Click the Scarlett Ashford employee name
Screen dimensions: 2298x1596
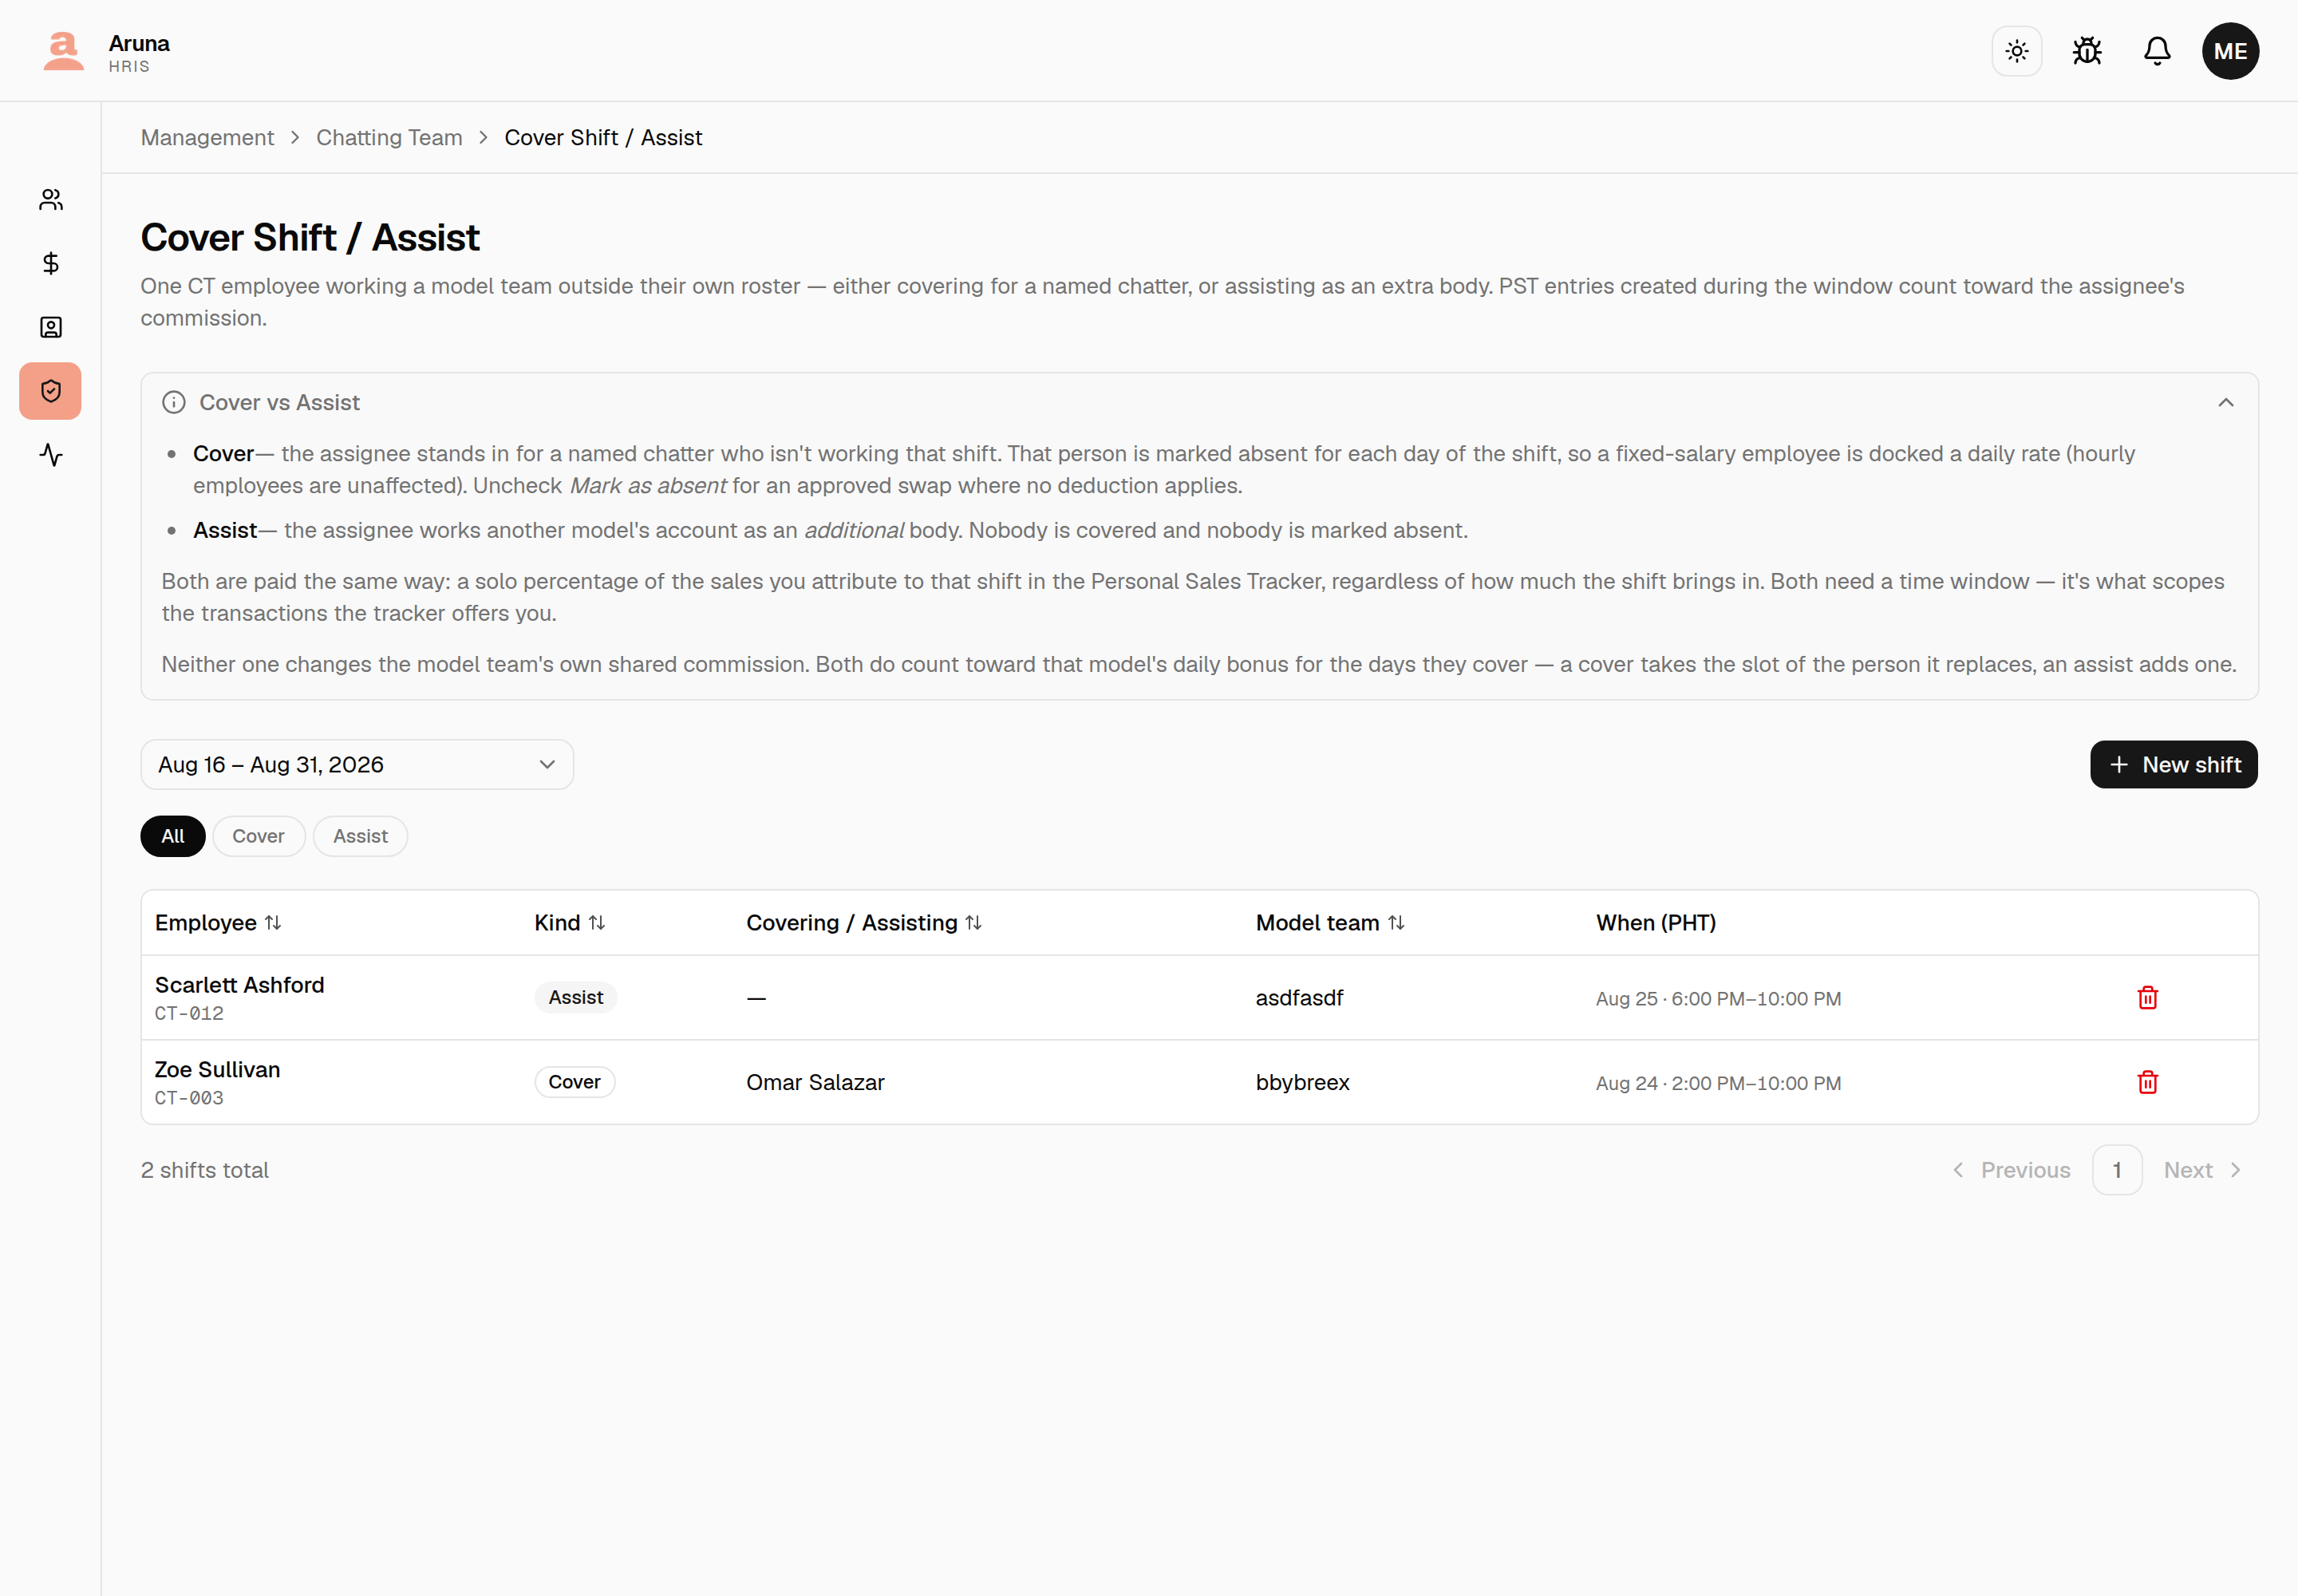click(x=240, y=985)
